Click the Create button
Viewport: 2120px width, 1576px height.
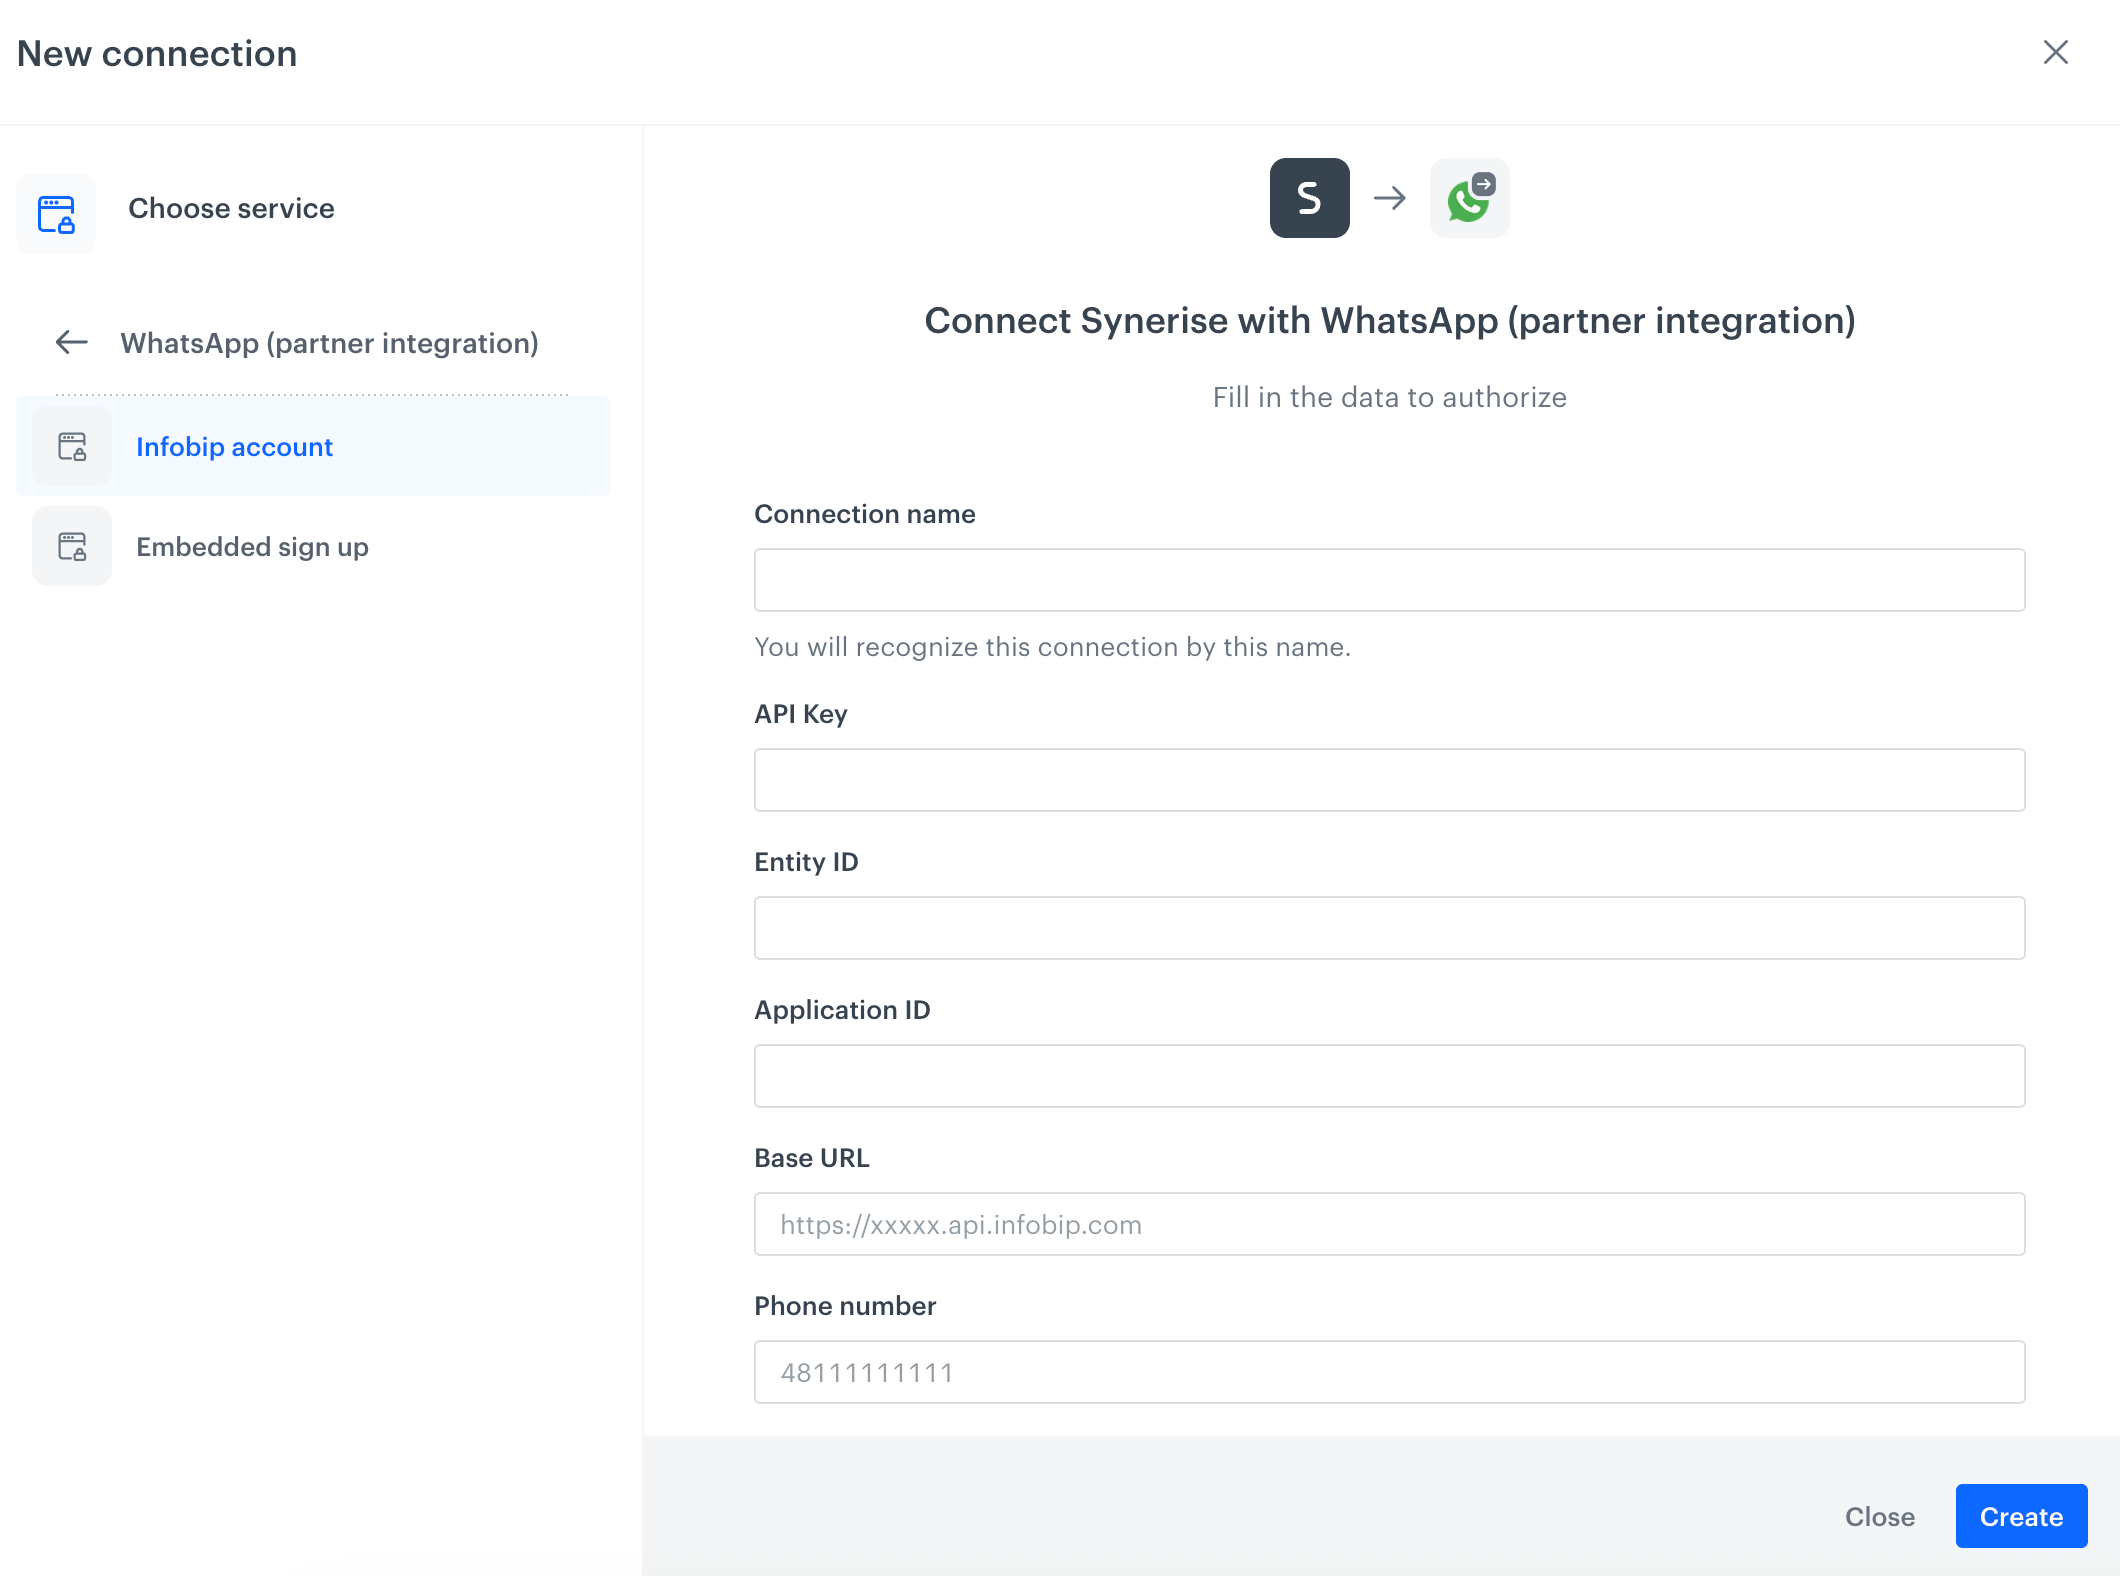(2021, 1516)
